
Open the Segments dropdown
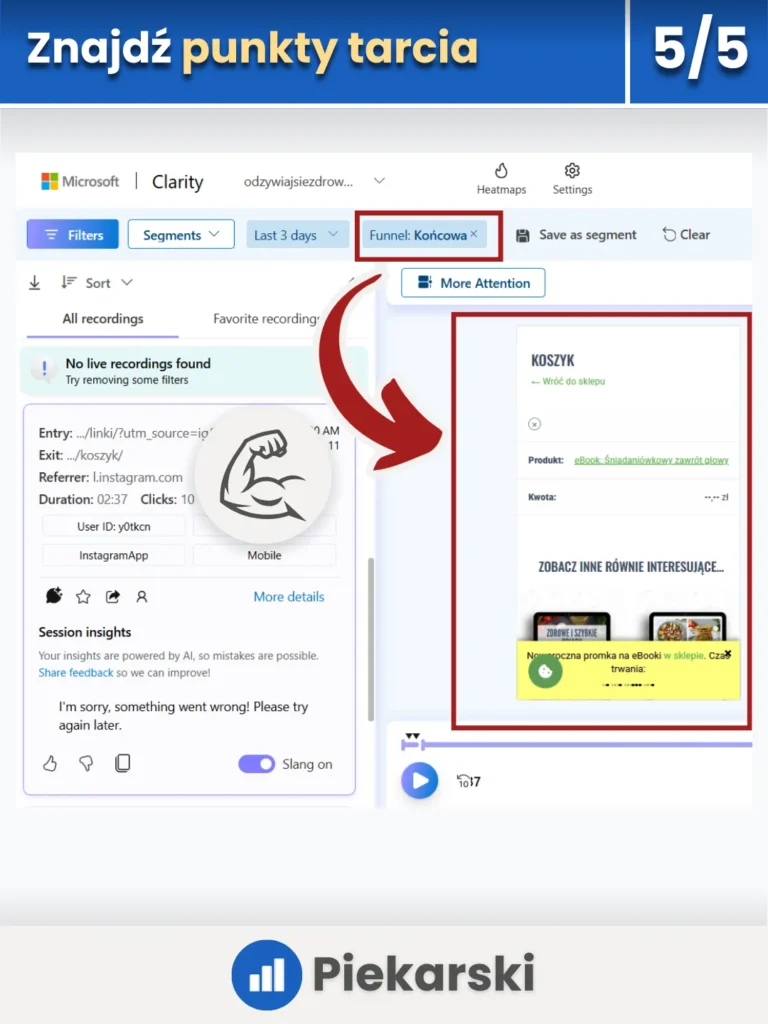[181, 234]
